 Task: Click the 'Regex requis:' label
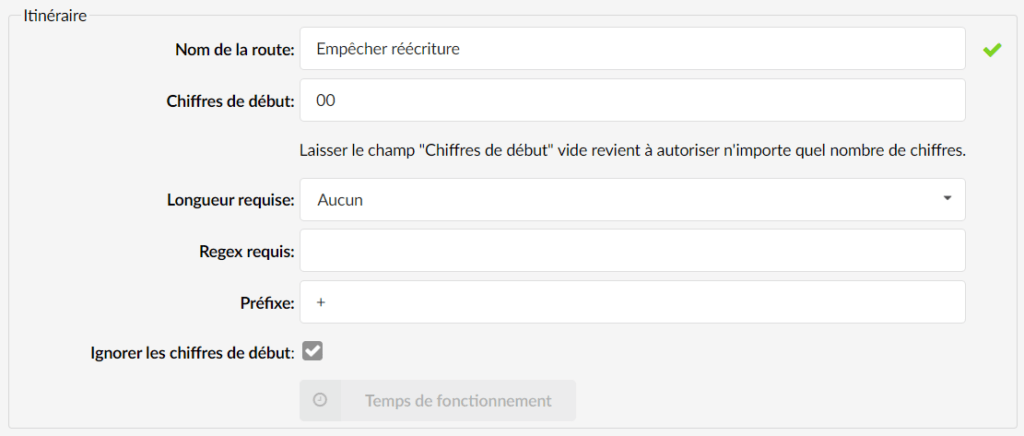tap(248, 252)
